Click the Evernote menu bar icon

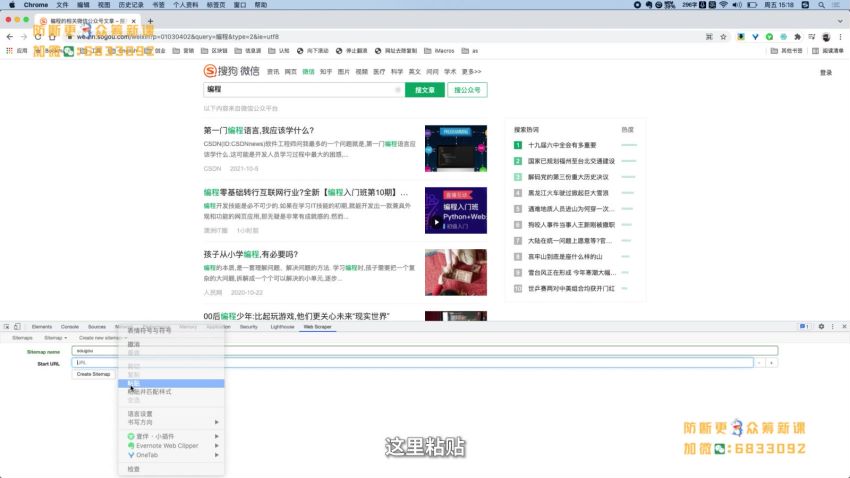coord(648,5)
